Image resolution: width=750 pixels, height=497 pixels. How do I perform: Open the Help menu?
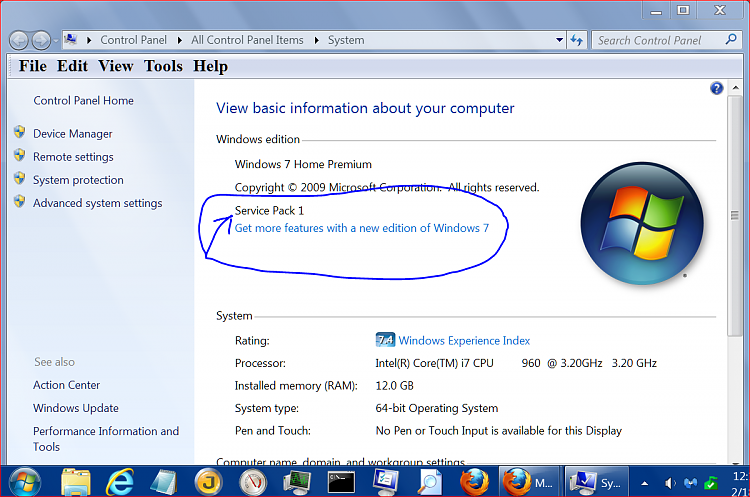[210, 66]
